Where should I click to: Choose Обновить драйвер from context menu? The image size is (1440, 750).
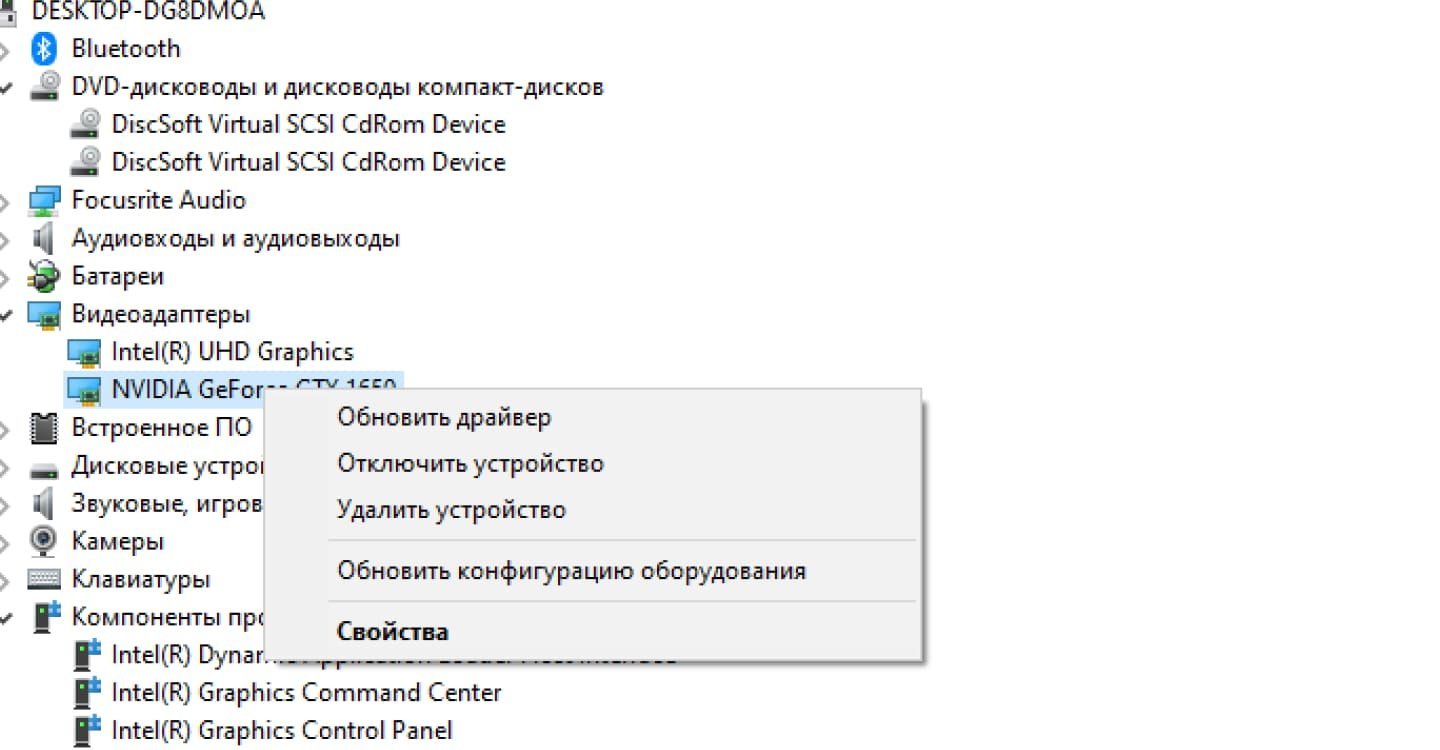pos(444,417)
